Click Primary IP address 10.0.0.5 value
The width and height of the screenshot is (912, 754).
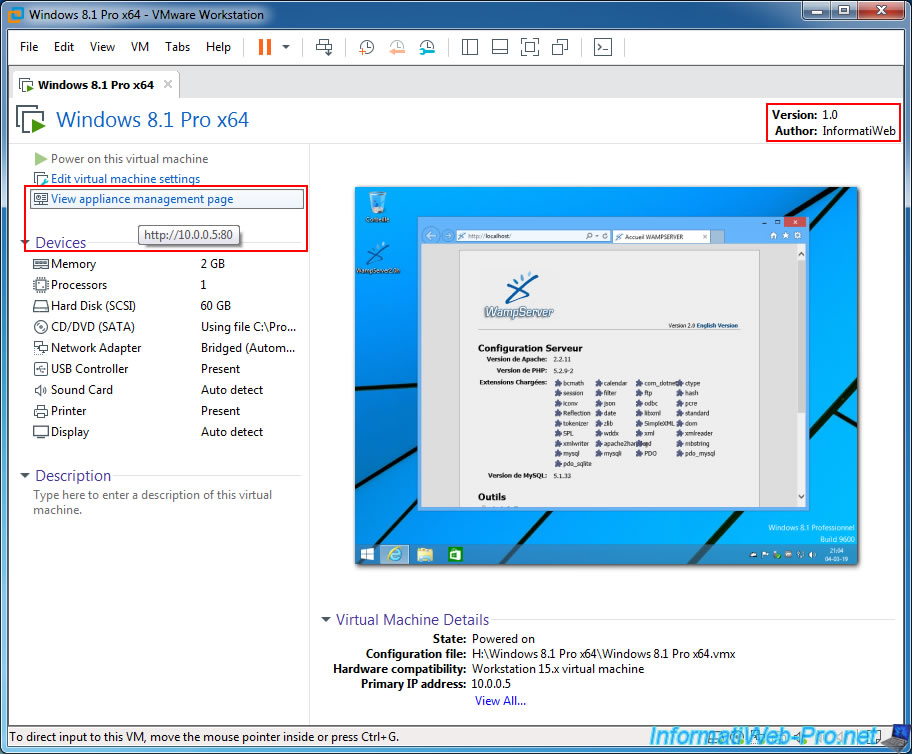point(491,684)
